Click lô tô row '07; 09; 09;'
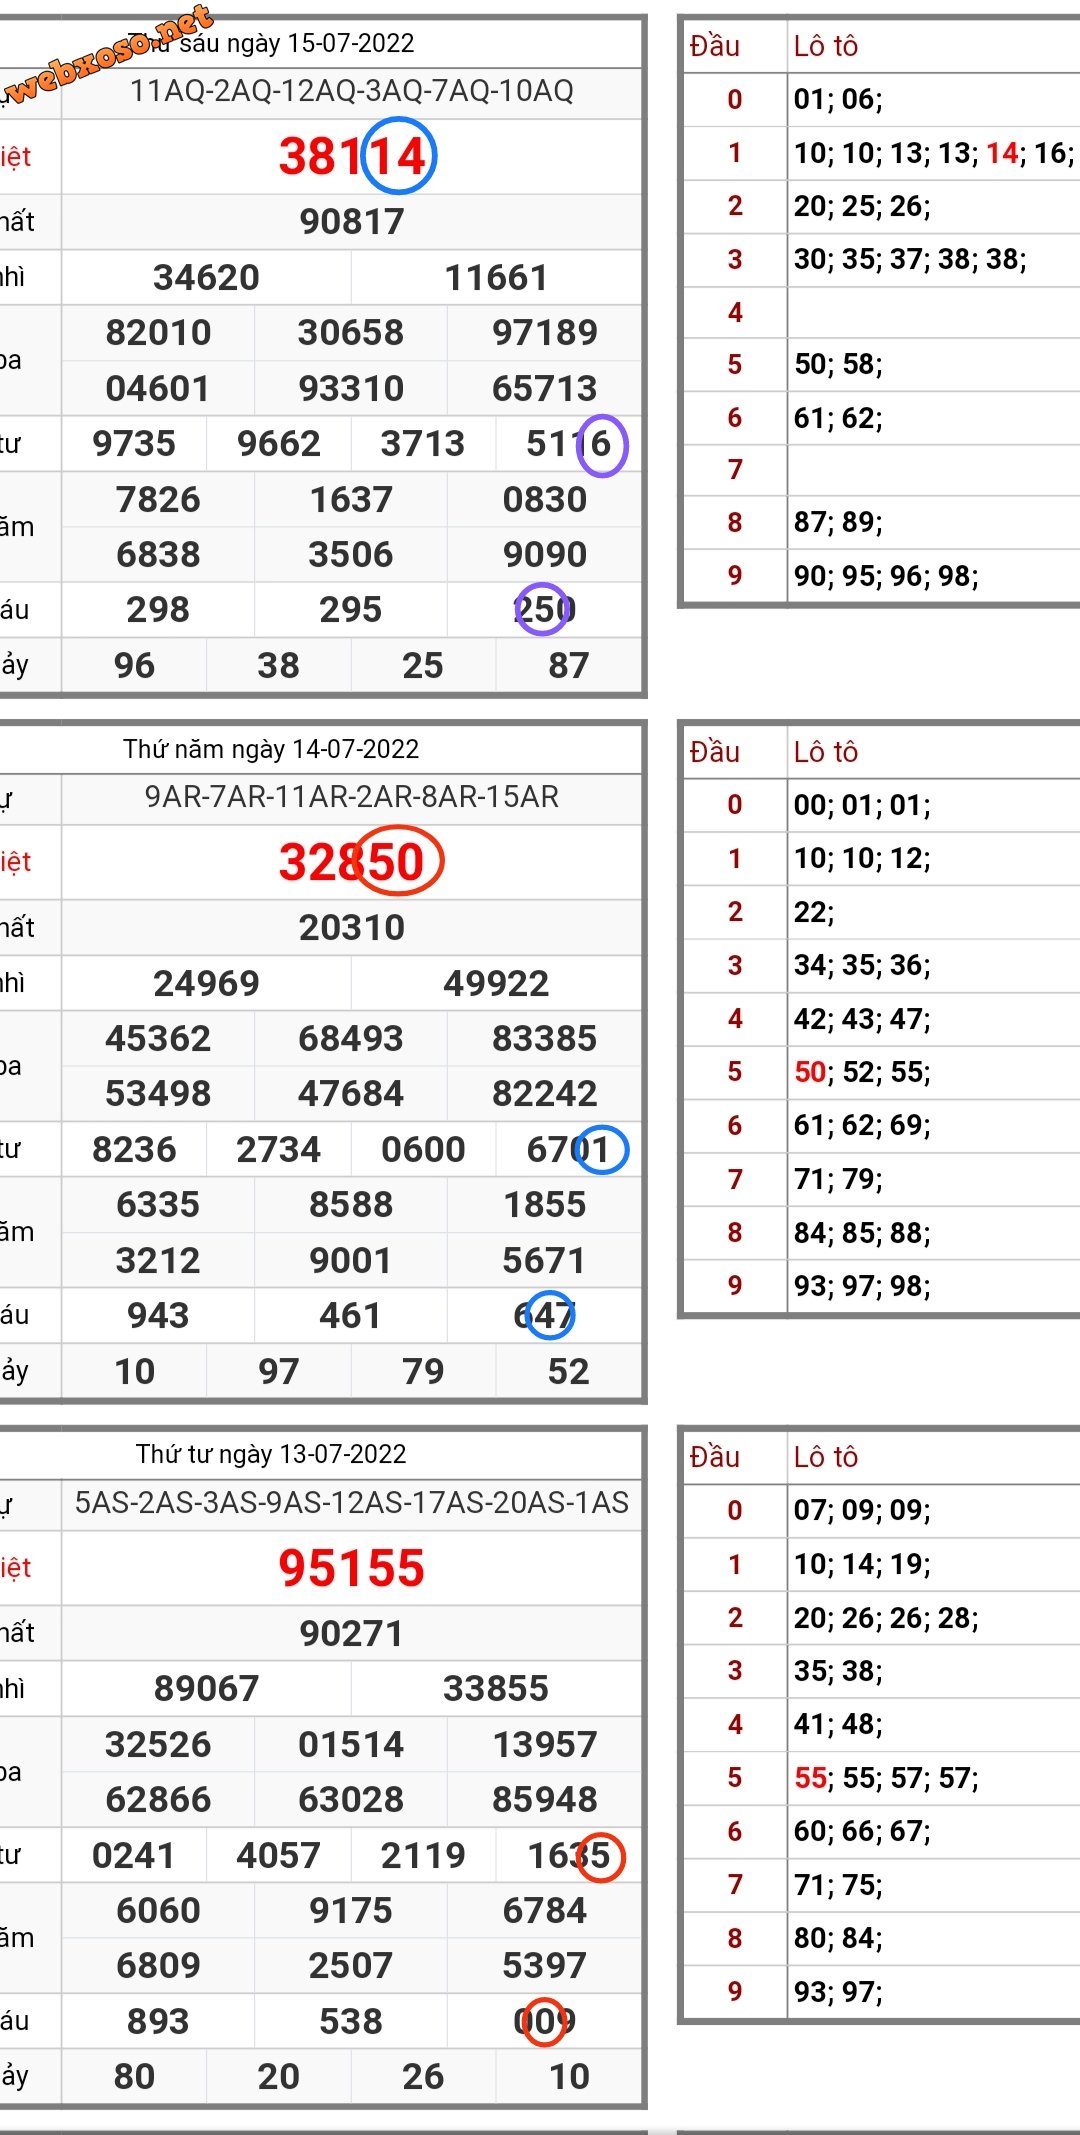The width and height of the screenshot is (1080, 2135). 862,1511
